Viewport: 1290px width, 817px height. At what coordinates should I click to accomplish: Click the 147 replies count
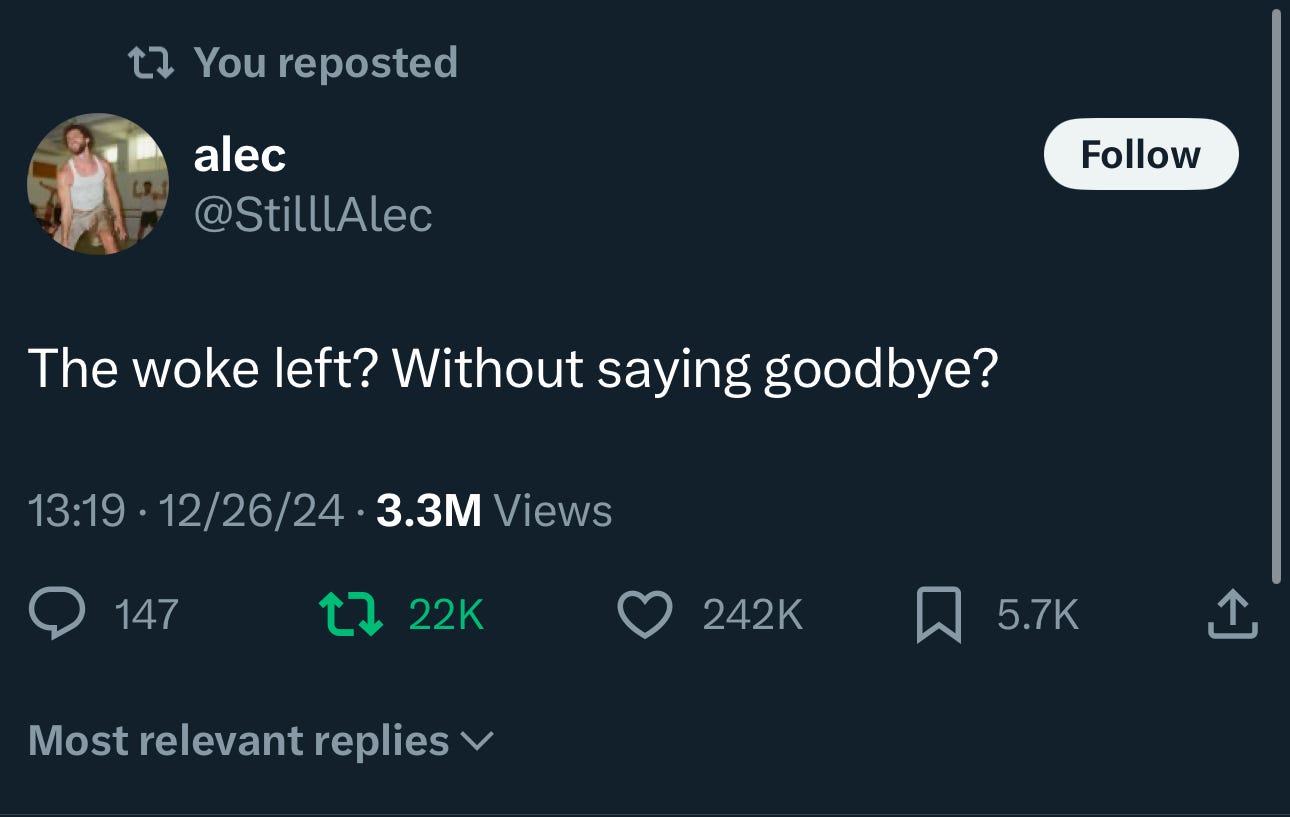click(x=147, y=614)
